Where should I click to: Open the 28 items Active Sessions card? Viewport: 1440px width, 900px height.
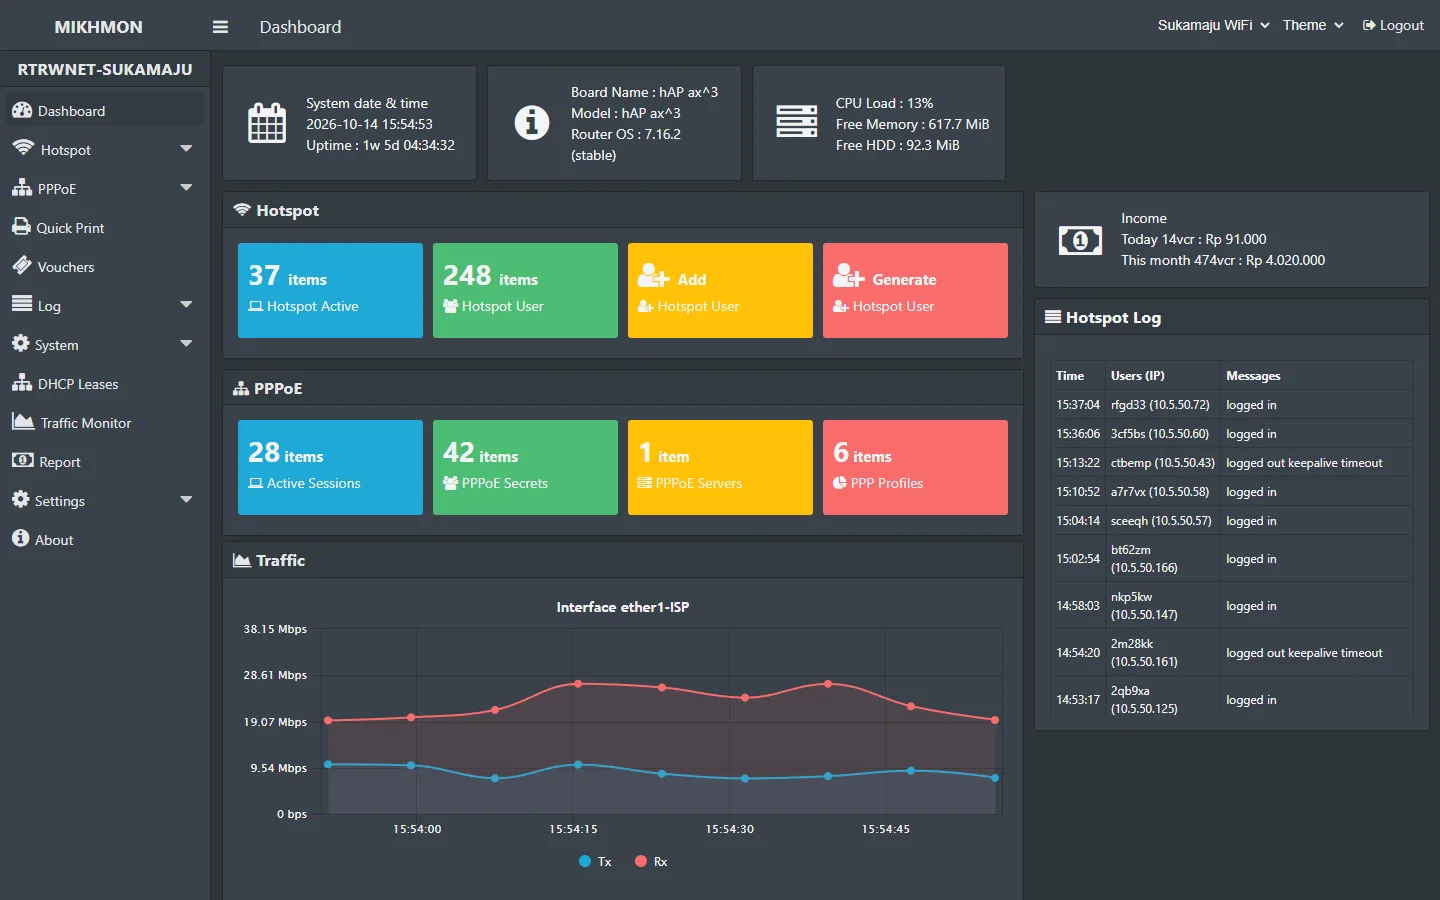point(330,467)
